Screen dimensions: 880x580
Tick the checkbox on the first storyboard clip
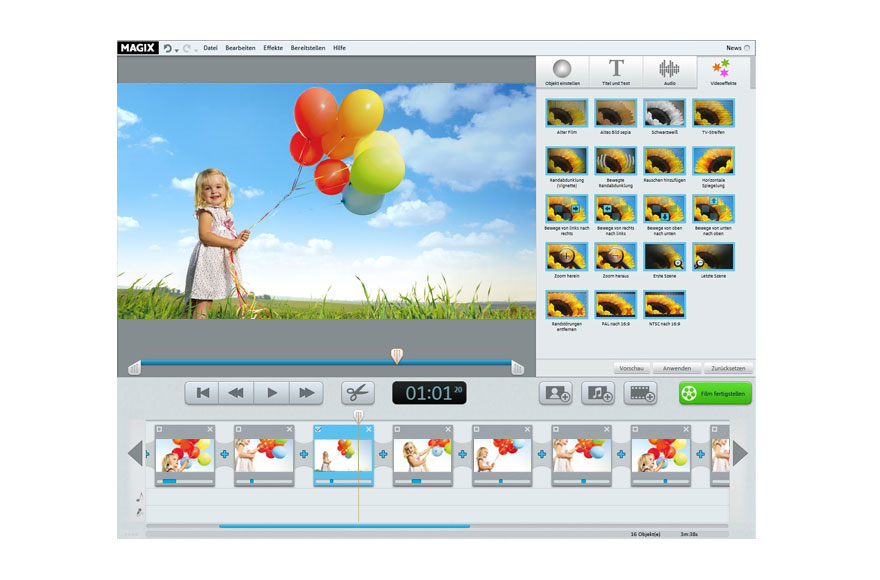pyautogui.click(x=159, y=430)
